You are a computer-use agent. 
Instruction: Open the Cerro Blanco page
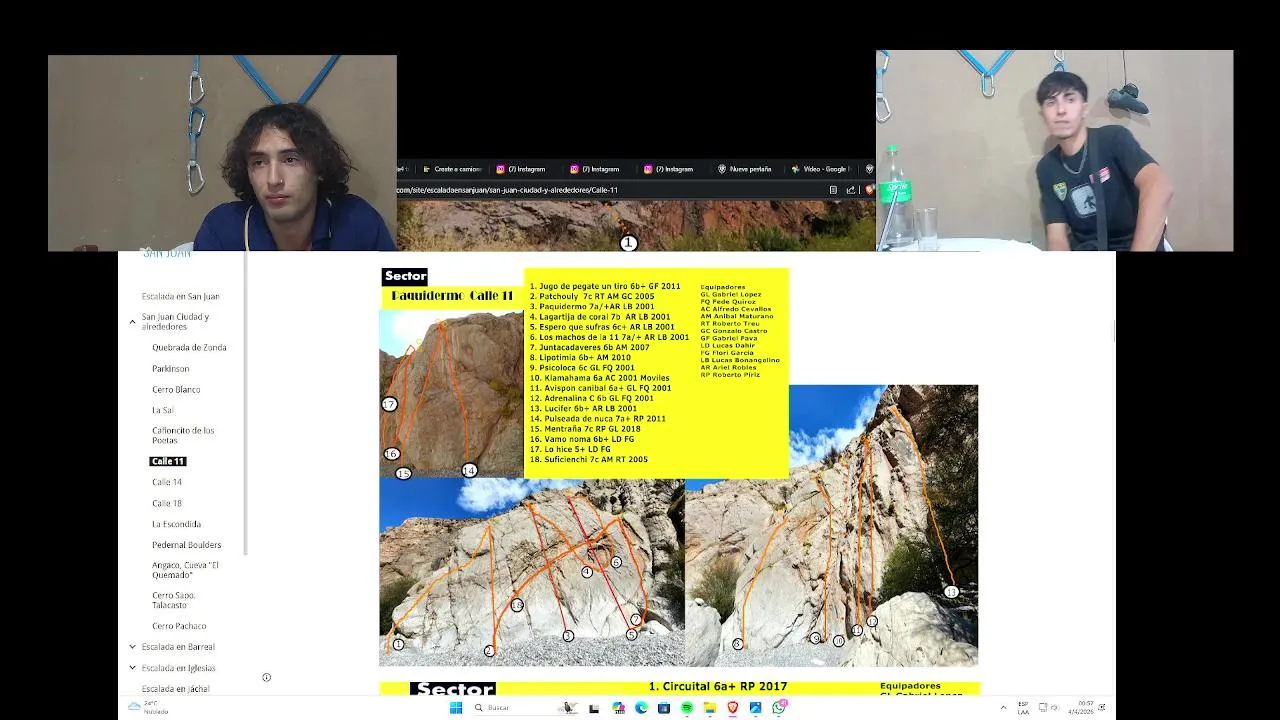click(x=176, y=390)
